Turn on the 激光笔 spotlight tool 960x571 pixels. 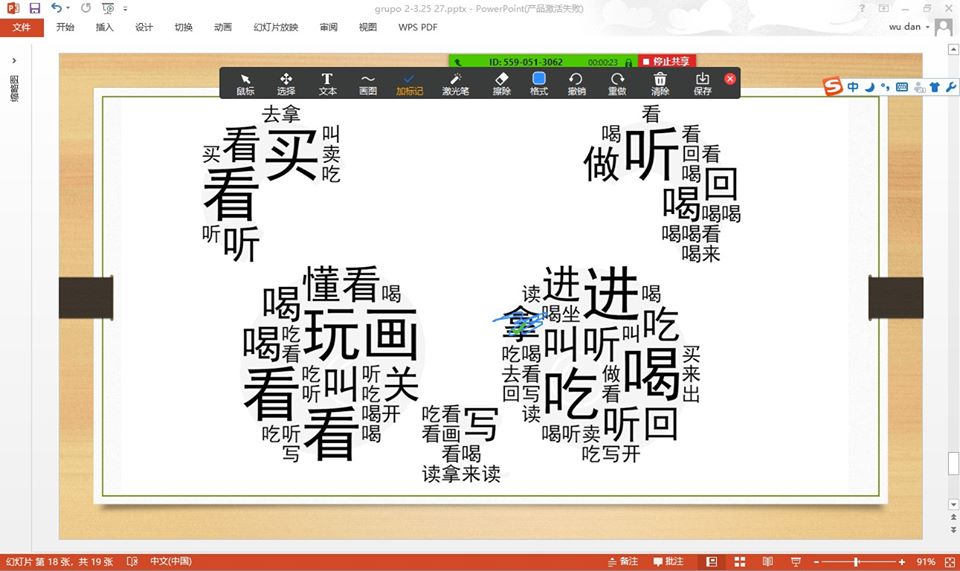(456, 84)
